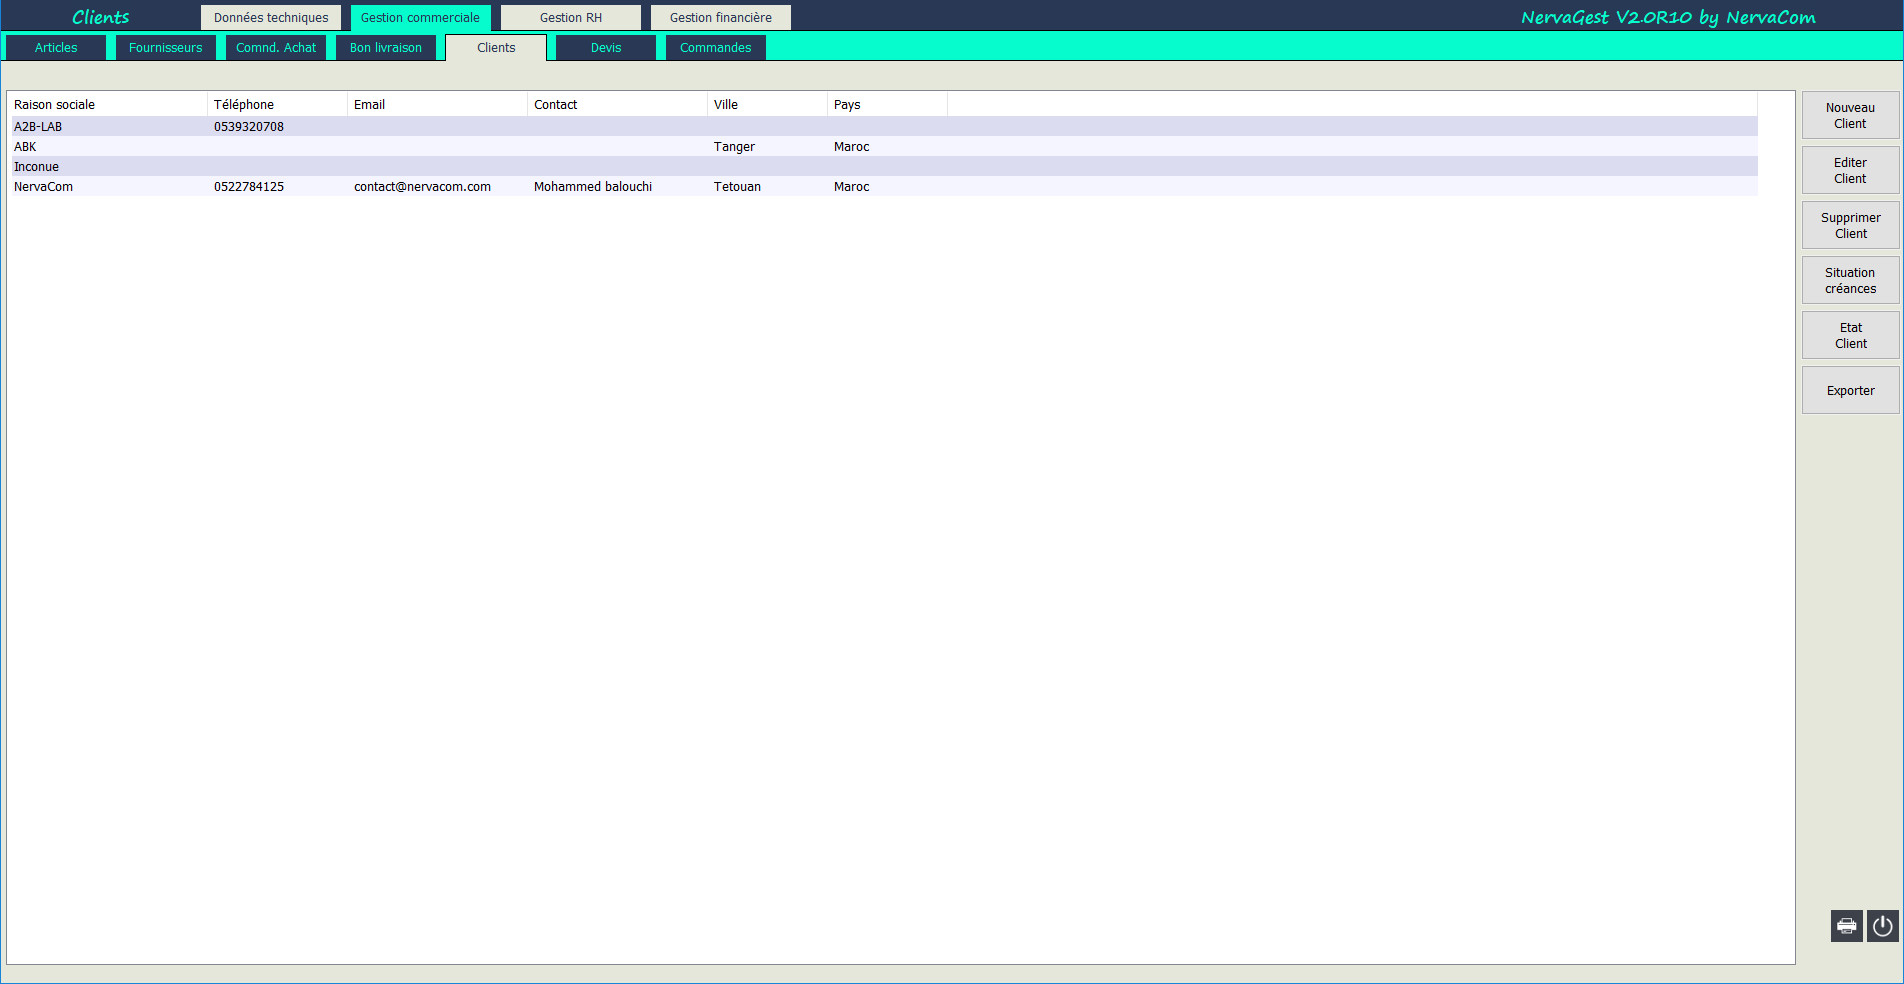Switch to Gestion RH module

571,18
